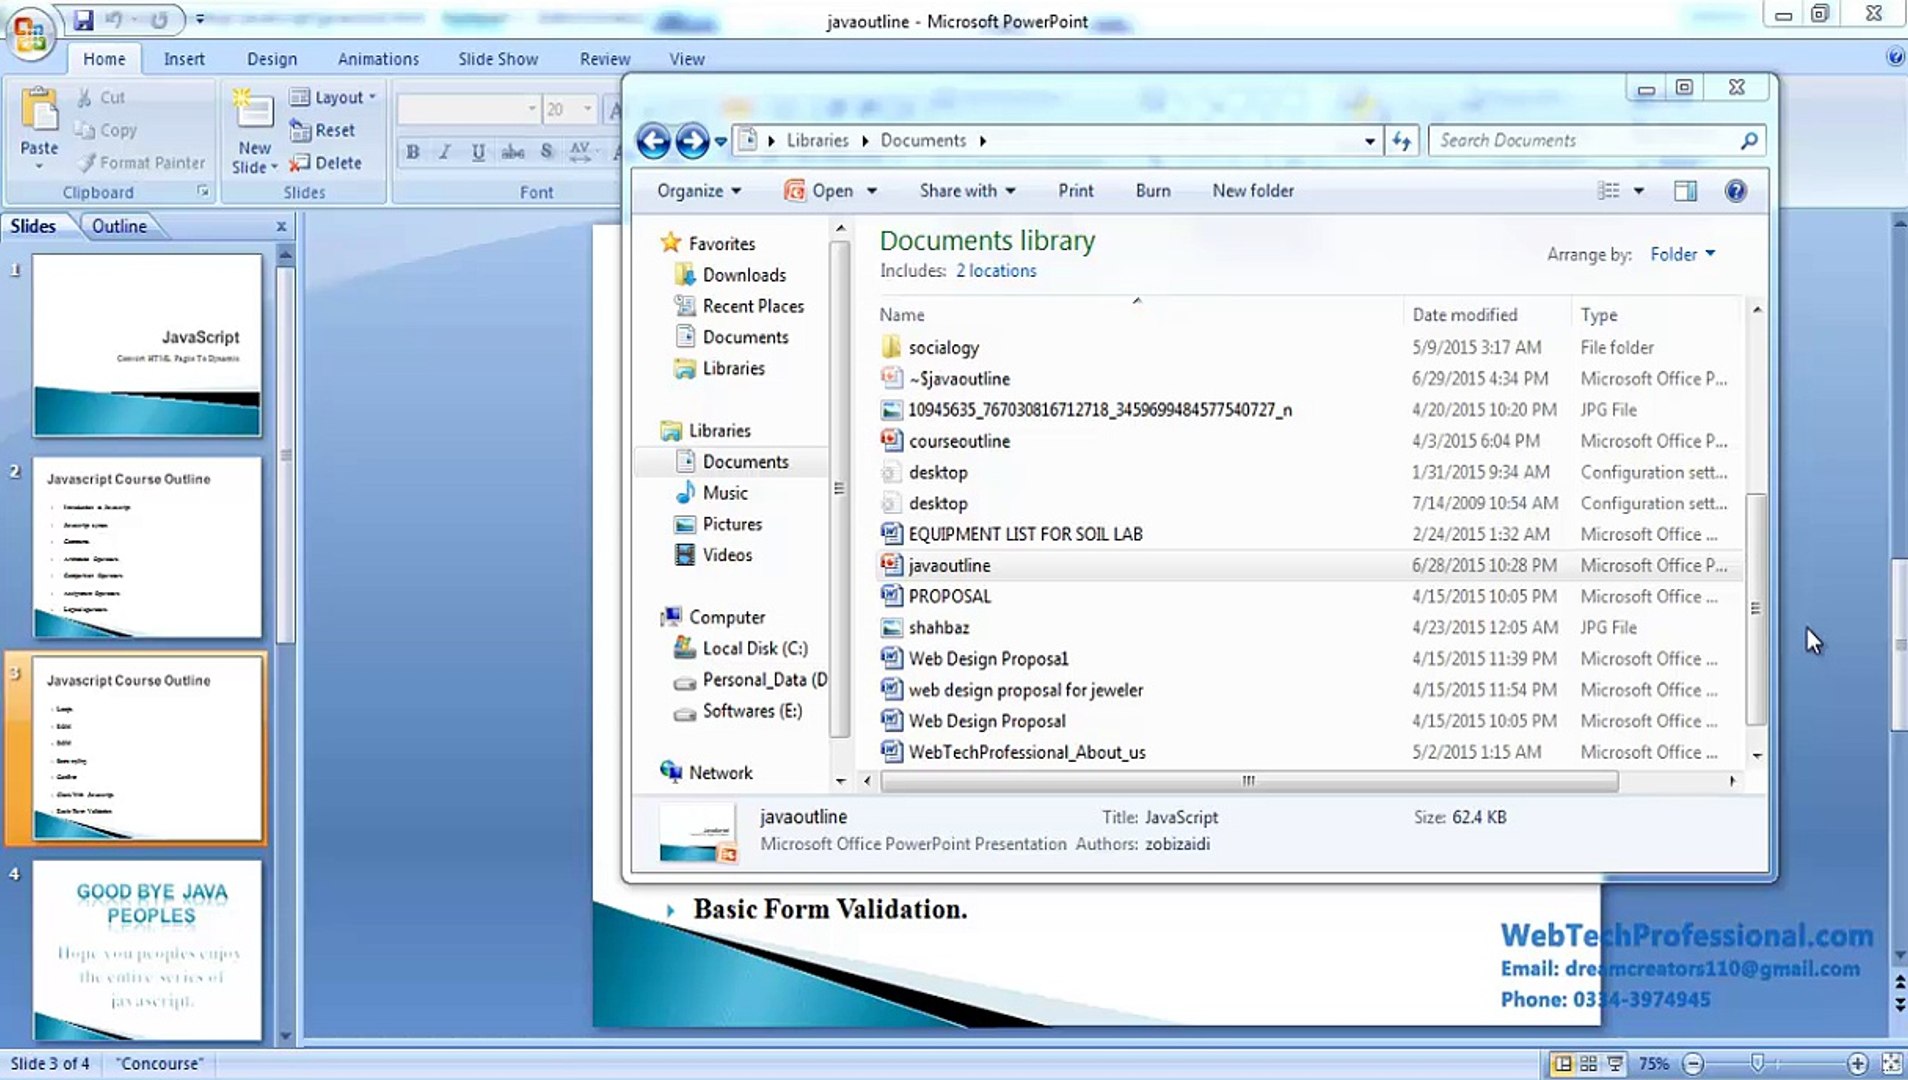
Task: Expand Open button dropdown arrow
Action: click(x=871, y=190)
